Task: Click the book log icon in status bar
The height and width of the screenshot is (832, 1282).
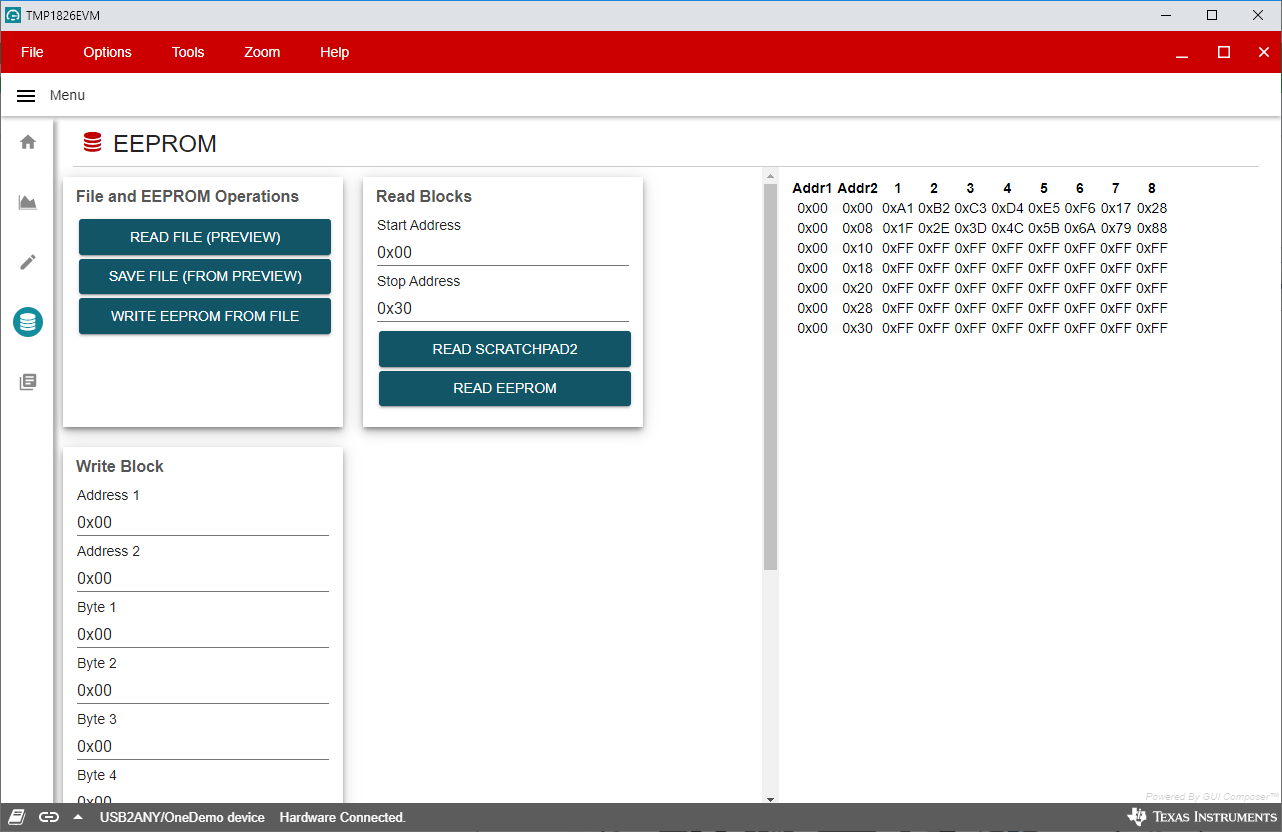Action: pyautogui.click(x=18, y=817)
